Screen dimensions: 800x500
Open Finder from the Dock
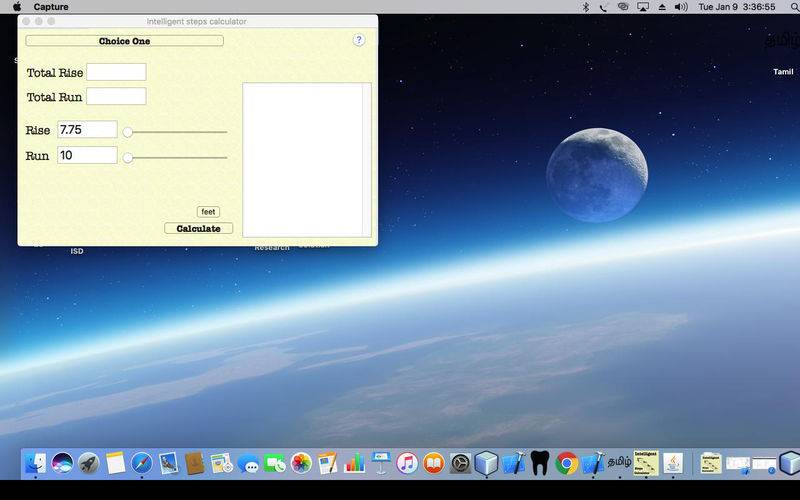coord(35,463)
